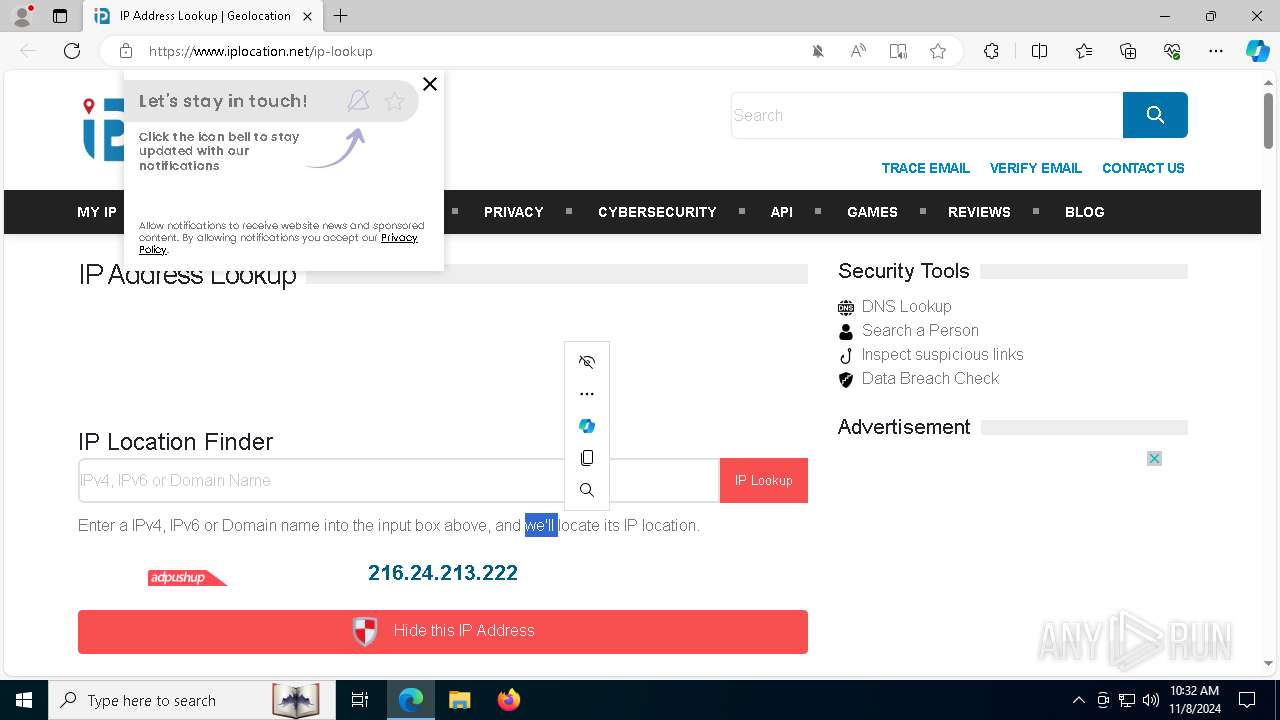This screenshot has height=720, width=1280.
Task: Open CYBERSECURITY menu item
Action: pos(657,212)
